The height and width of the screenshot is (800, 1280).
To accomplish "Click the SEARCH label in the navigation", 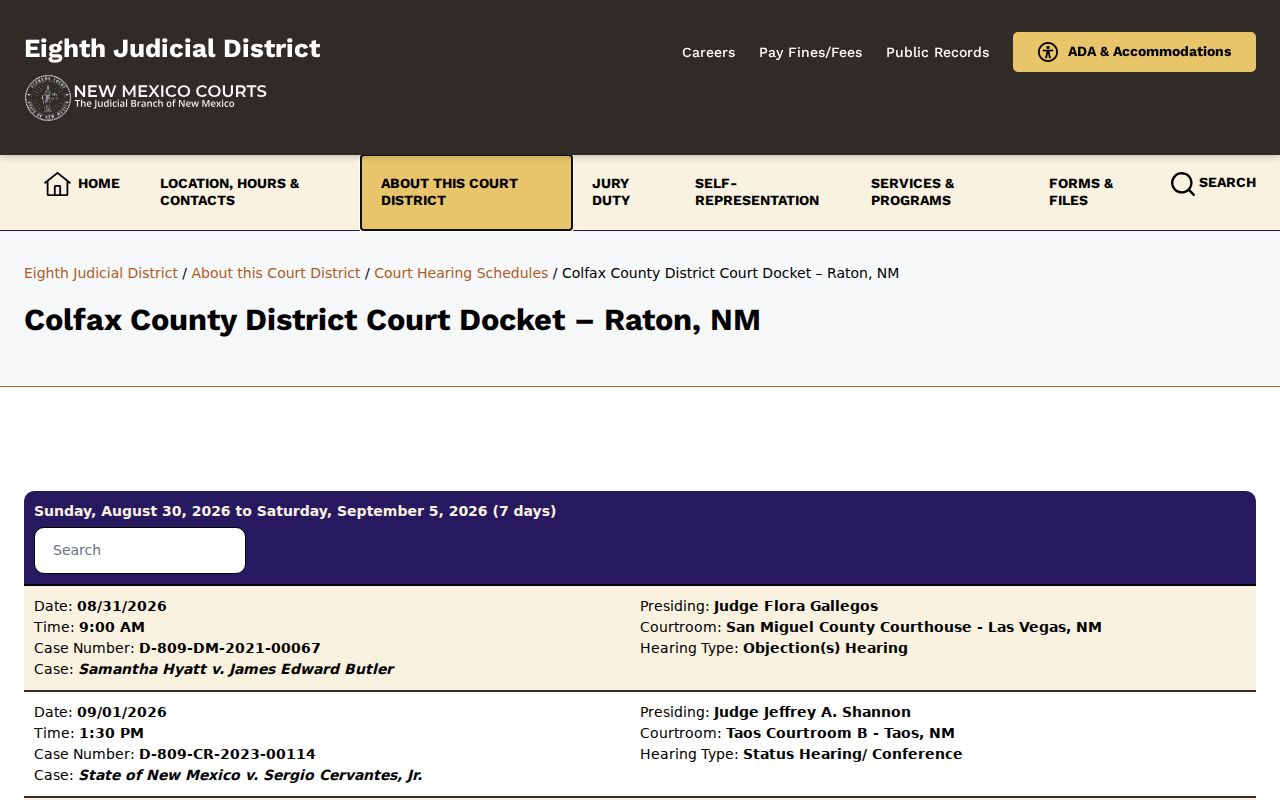I will 1227,183.
